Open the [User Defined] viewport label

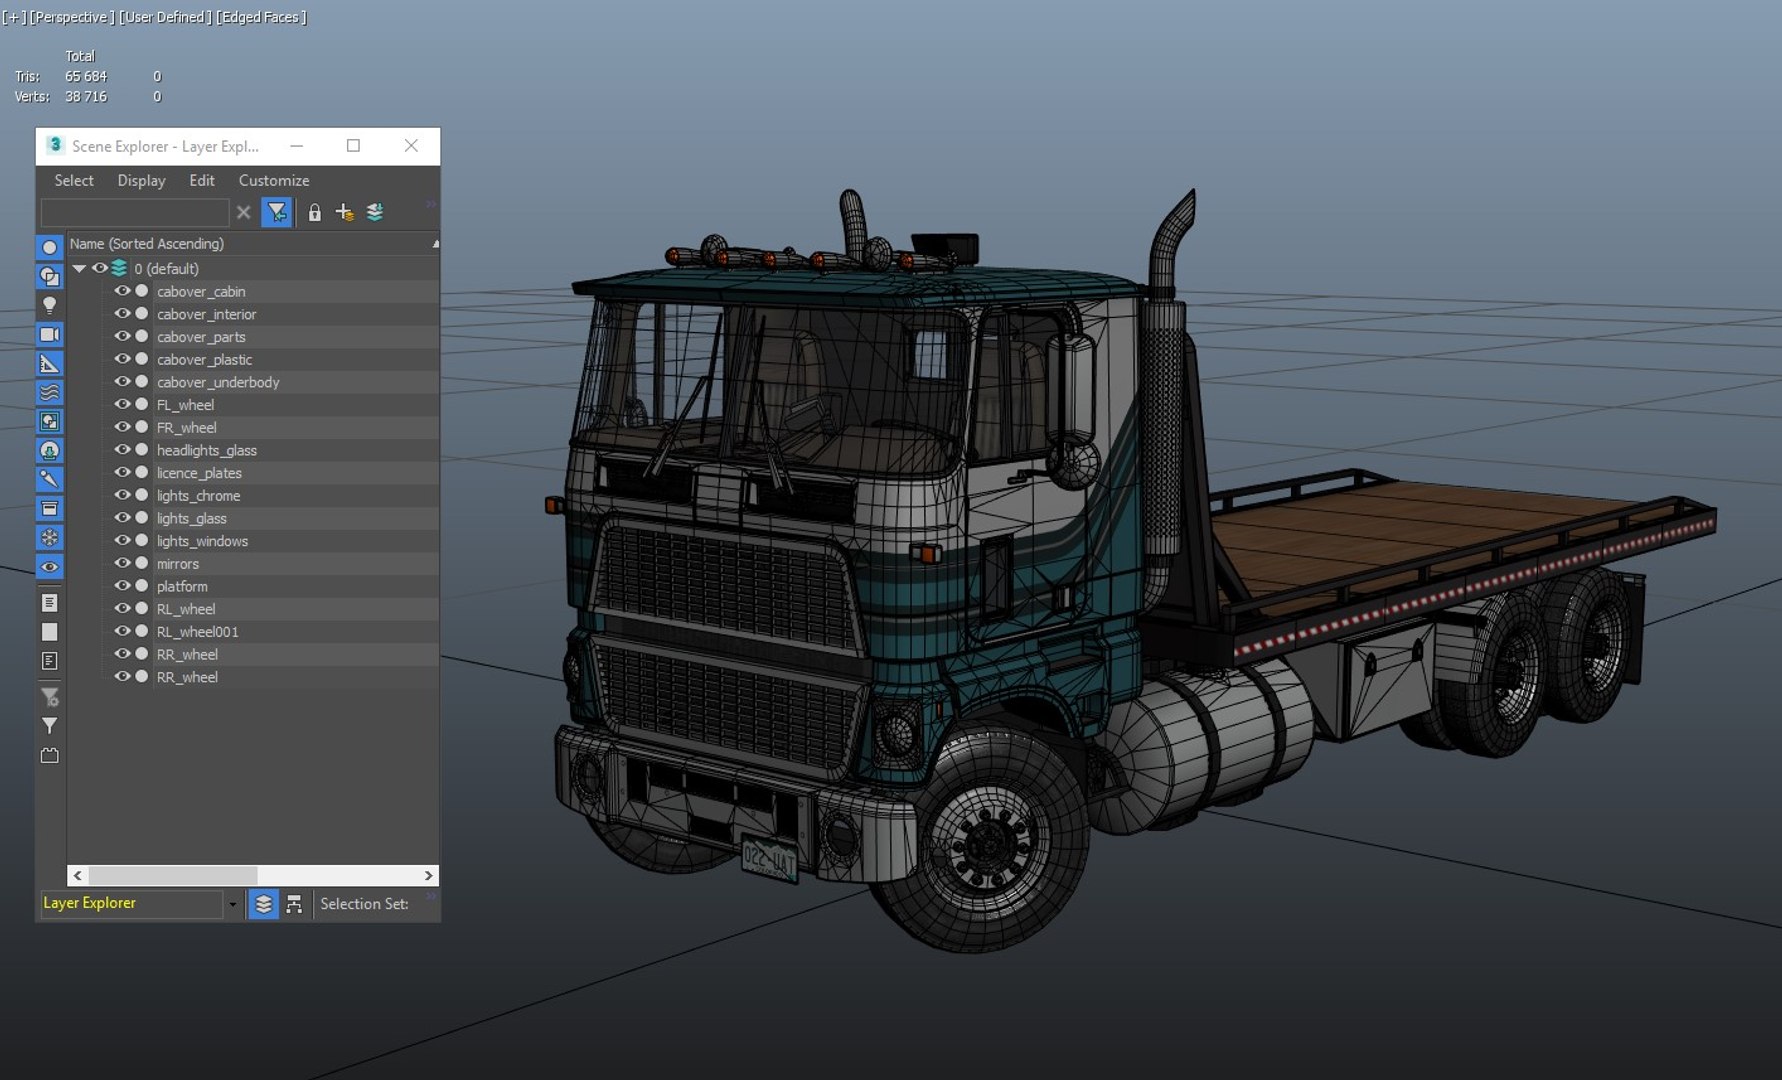coord(164,17)
